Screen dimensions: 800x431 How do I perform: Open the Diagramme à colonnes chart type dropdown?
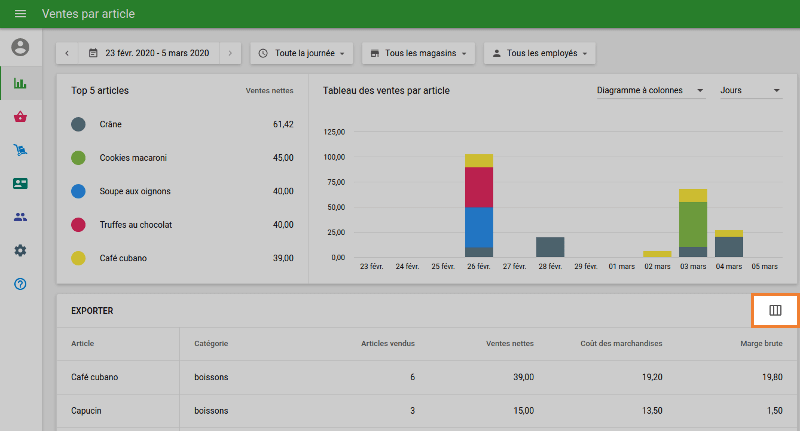click(x=650, y=91)
